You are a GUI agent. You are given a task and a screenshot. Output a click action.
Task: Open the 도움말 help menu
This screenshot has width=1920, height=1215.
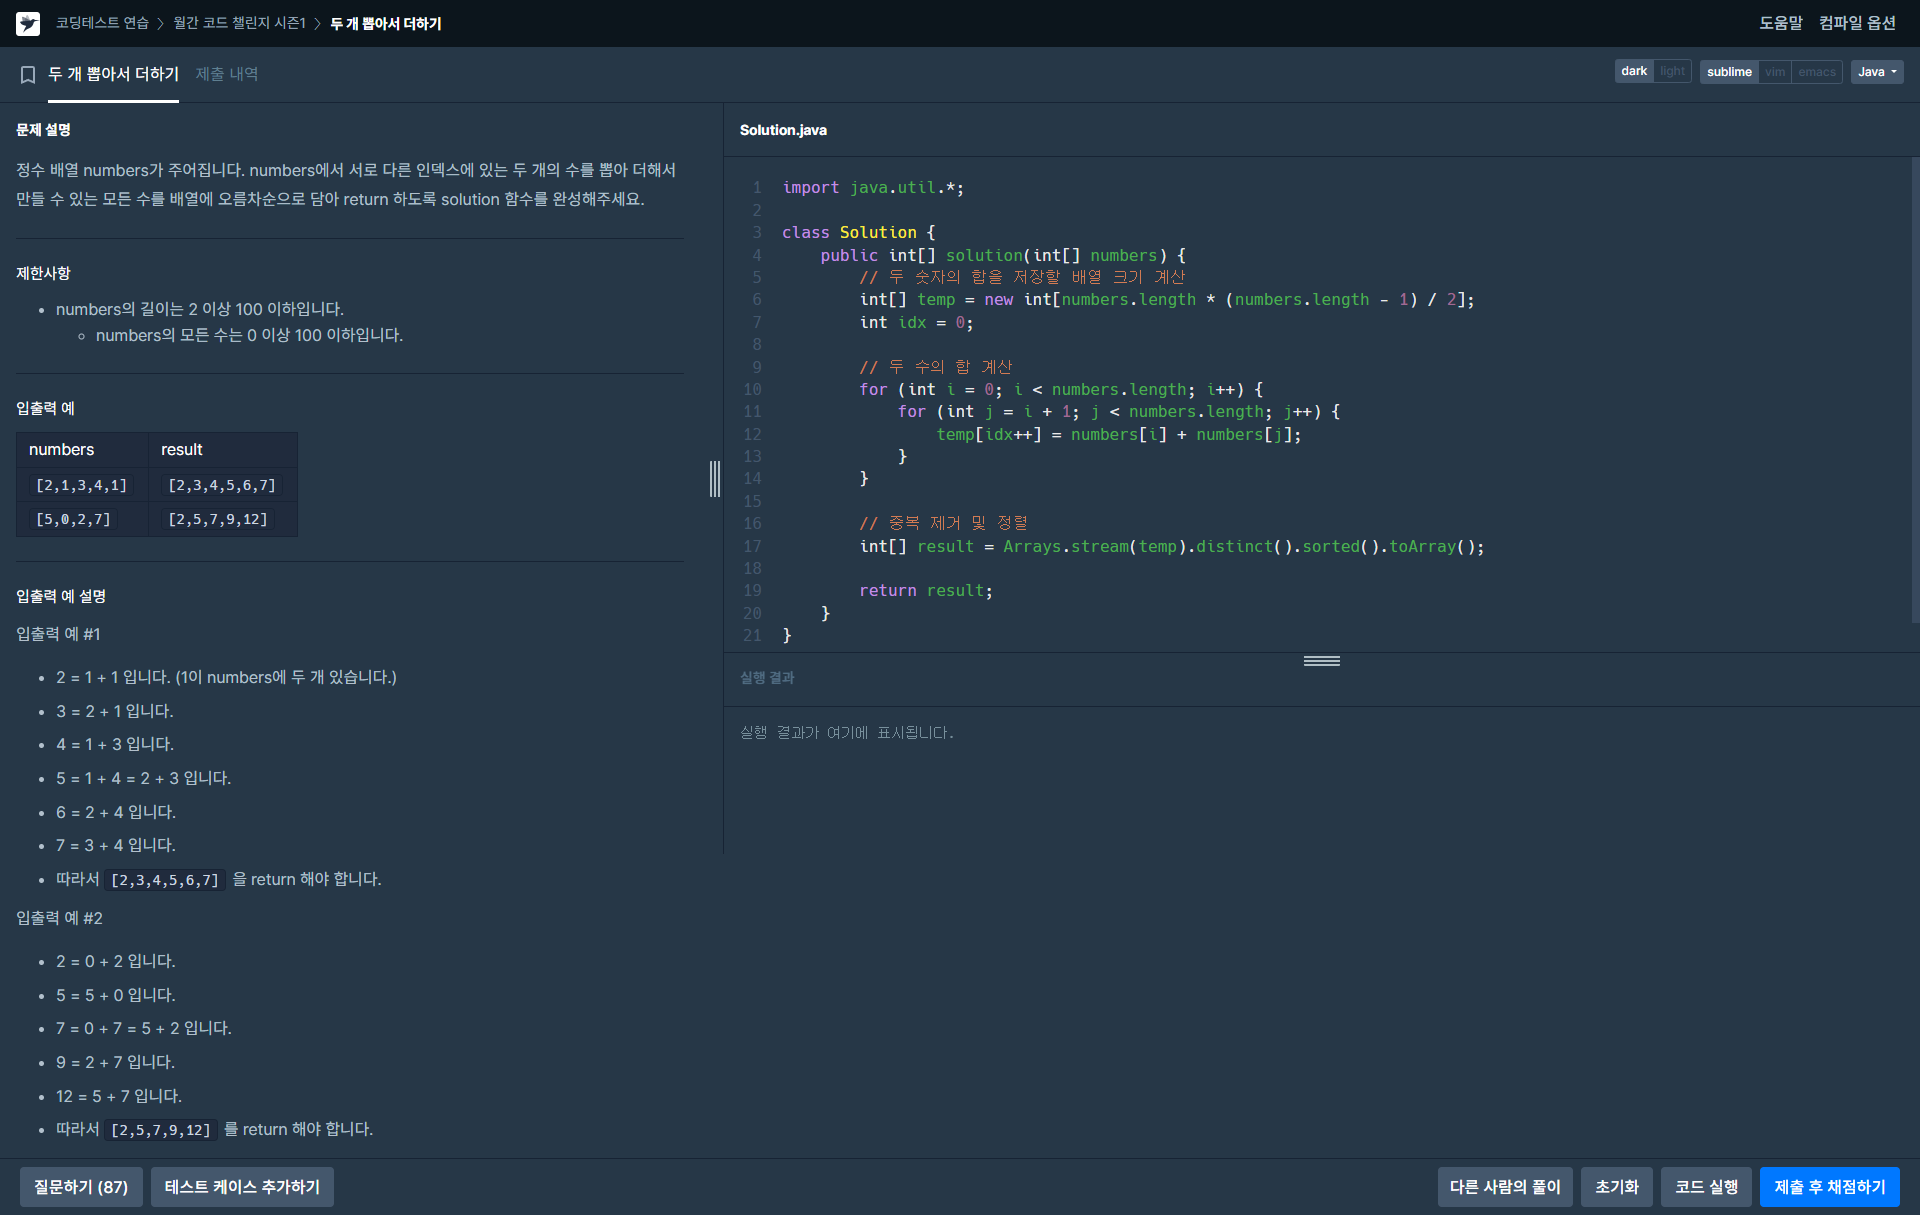(x=1780, y=23)
